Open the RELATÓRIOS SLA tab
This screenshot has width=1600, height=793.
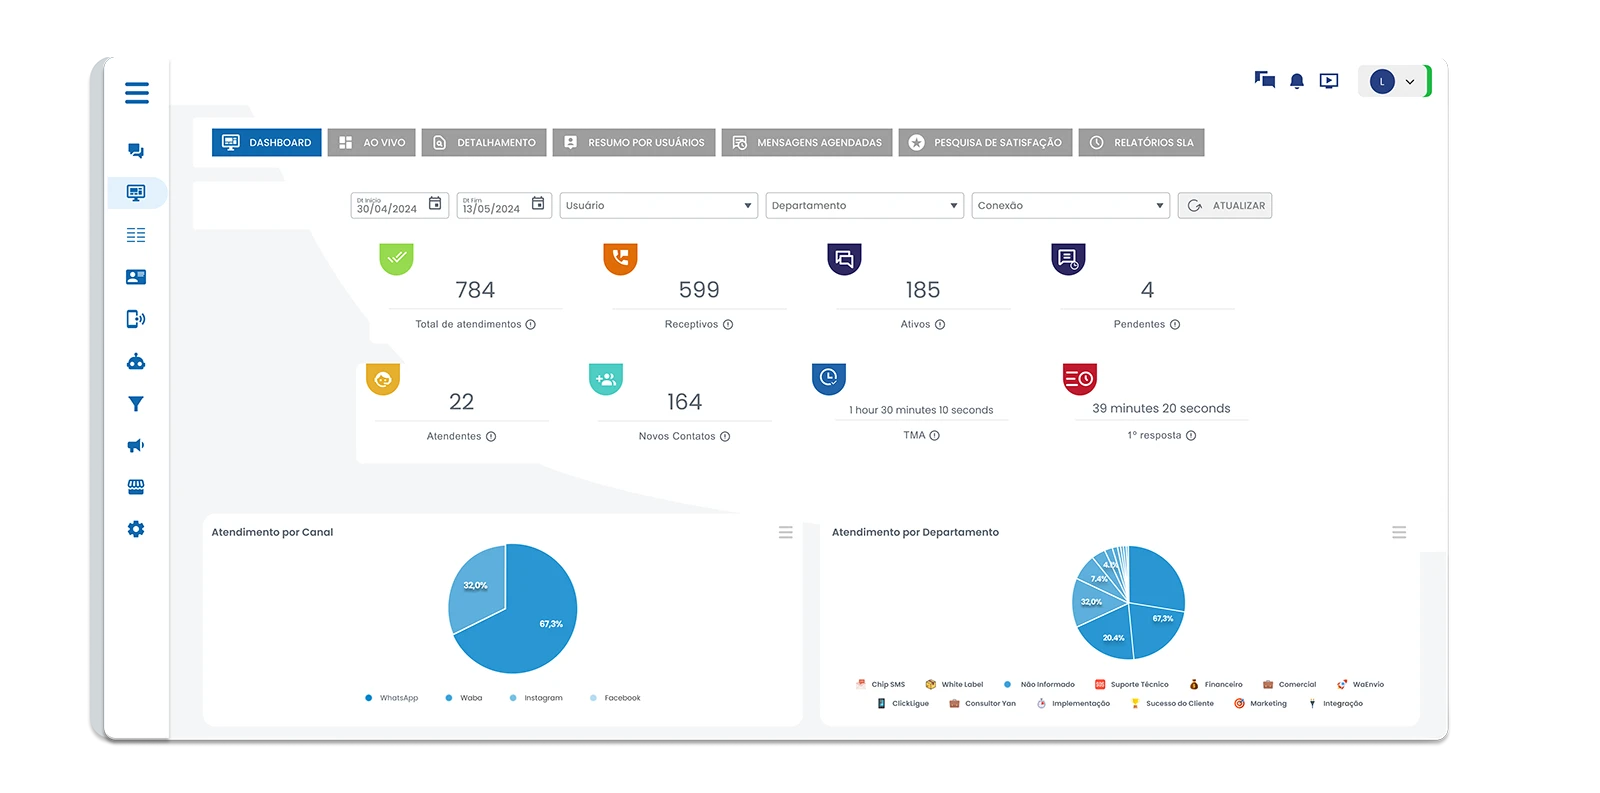pos(1141,143)
